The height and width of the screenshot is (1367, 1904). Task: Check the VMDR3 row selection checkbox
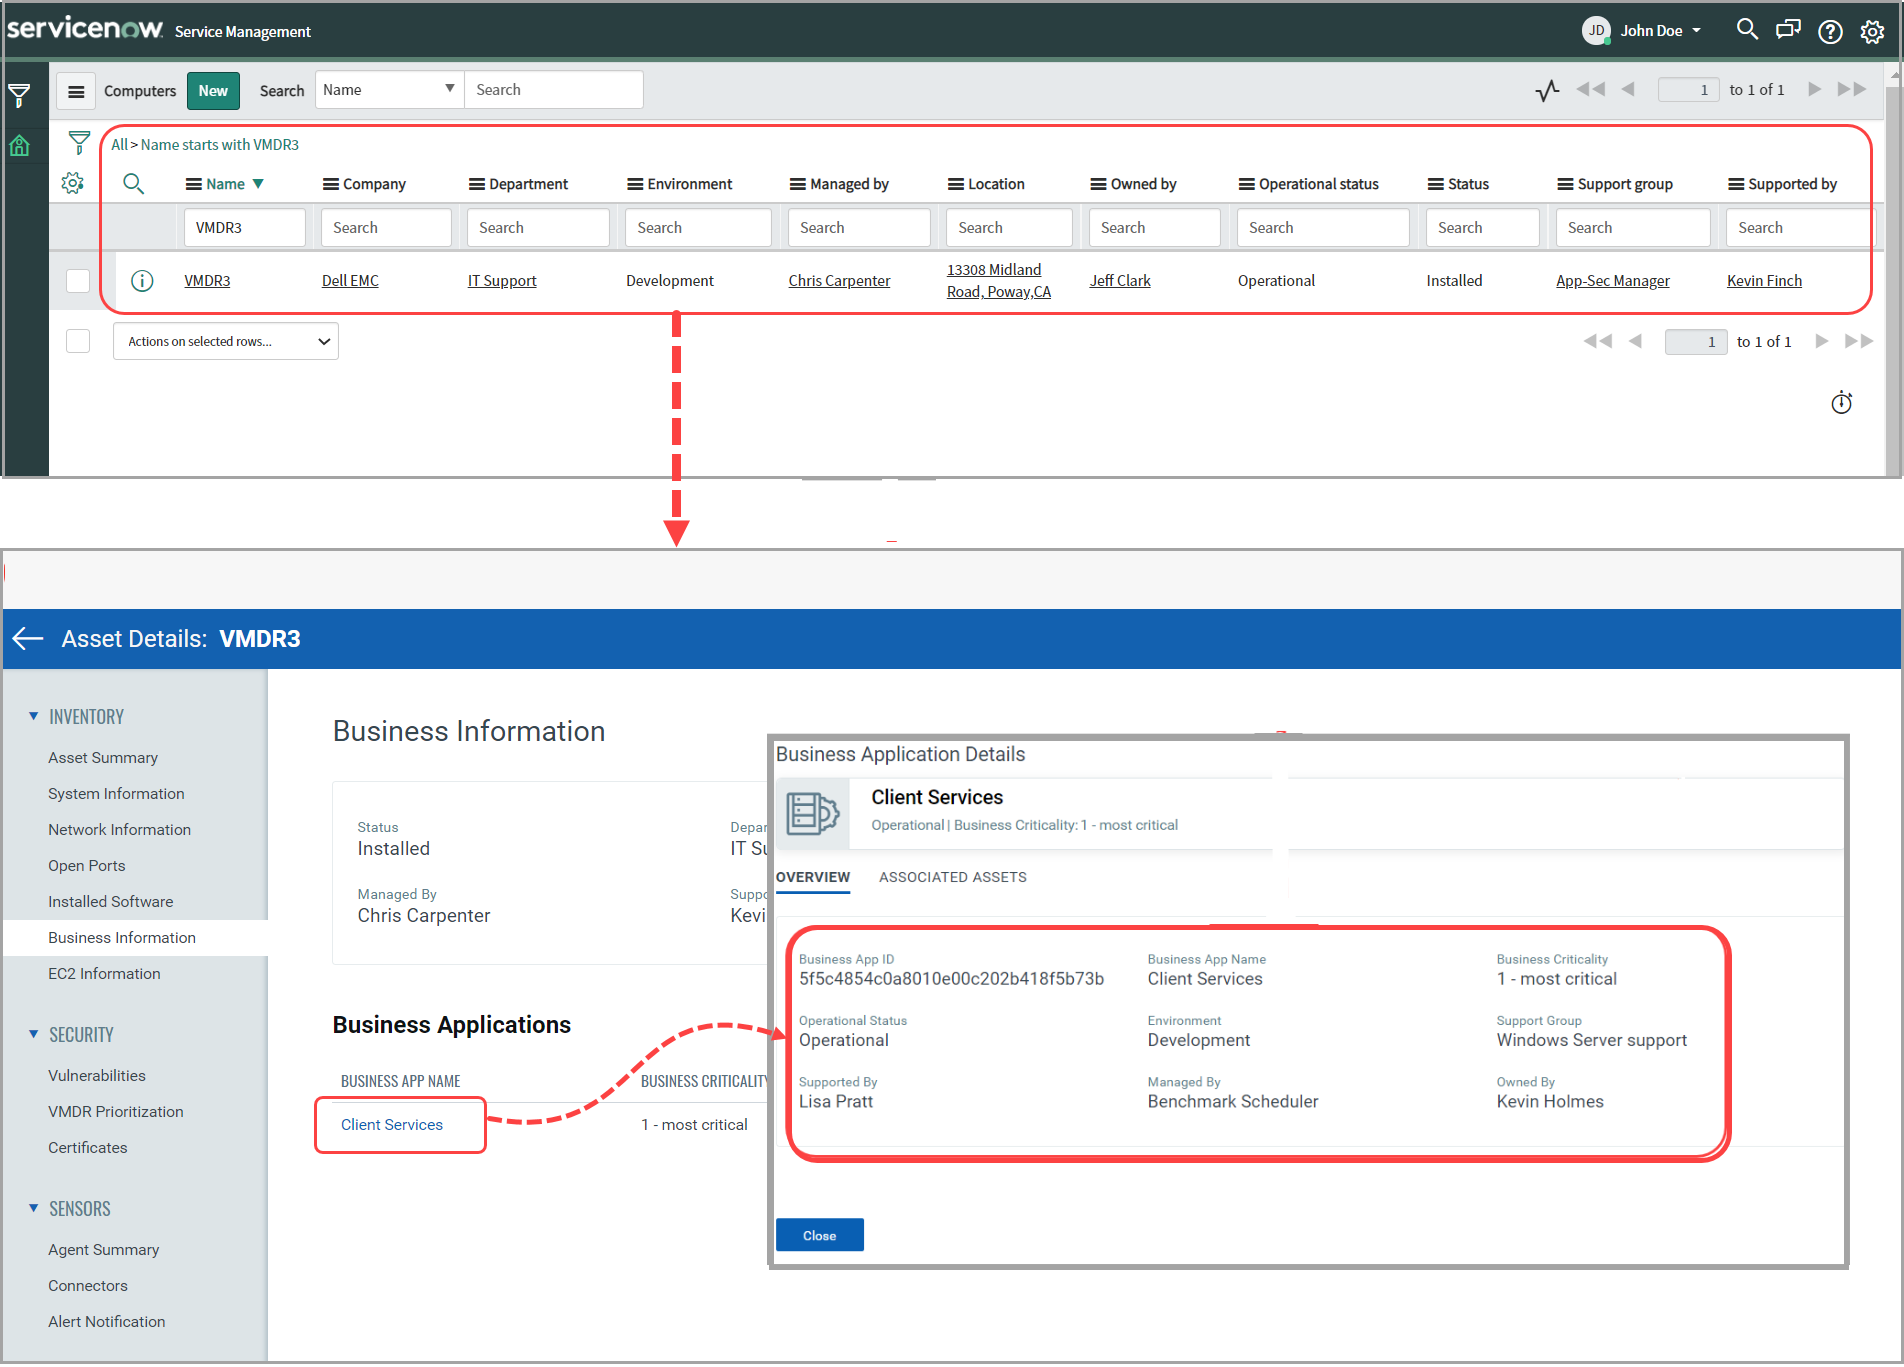click(77, 281)
